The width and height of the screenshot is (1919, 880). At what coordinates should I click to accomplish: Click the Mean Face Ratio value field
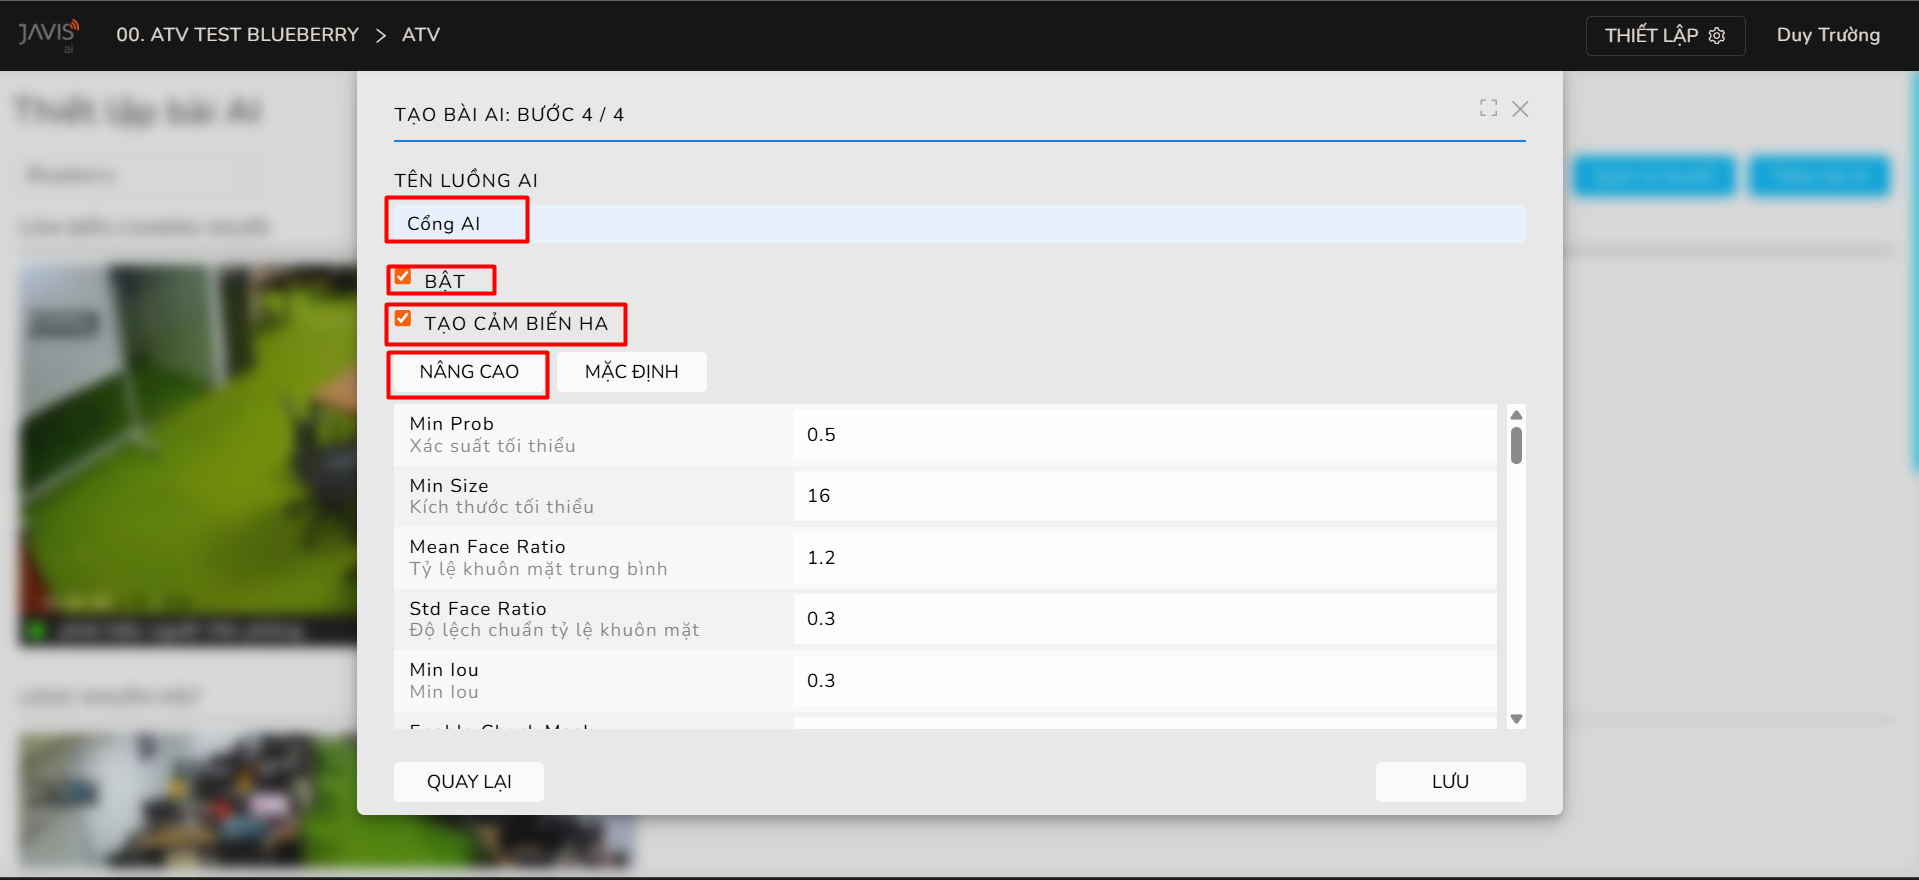1144,558
